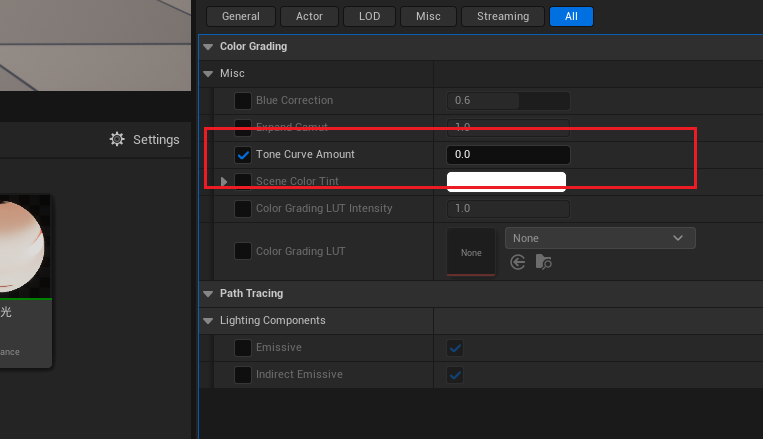This screenshot has width=763, height=439.
Task: Enable Color Grading LUT Intensity checkbox
Action: click(243, 209)
